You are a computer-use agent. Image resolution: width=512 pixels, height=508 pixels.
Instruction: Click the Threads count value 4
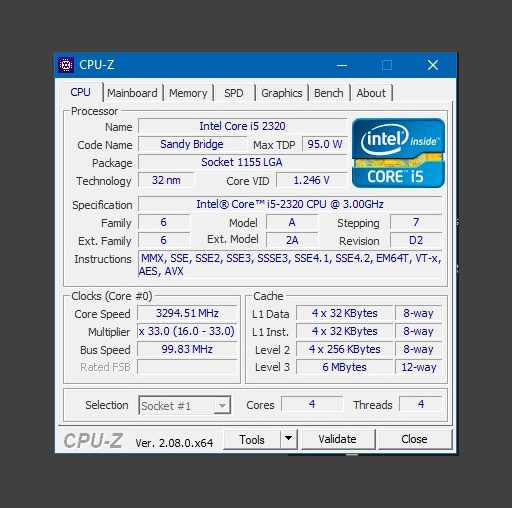tap(421, 404)
